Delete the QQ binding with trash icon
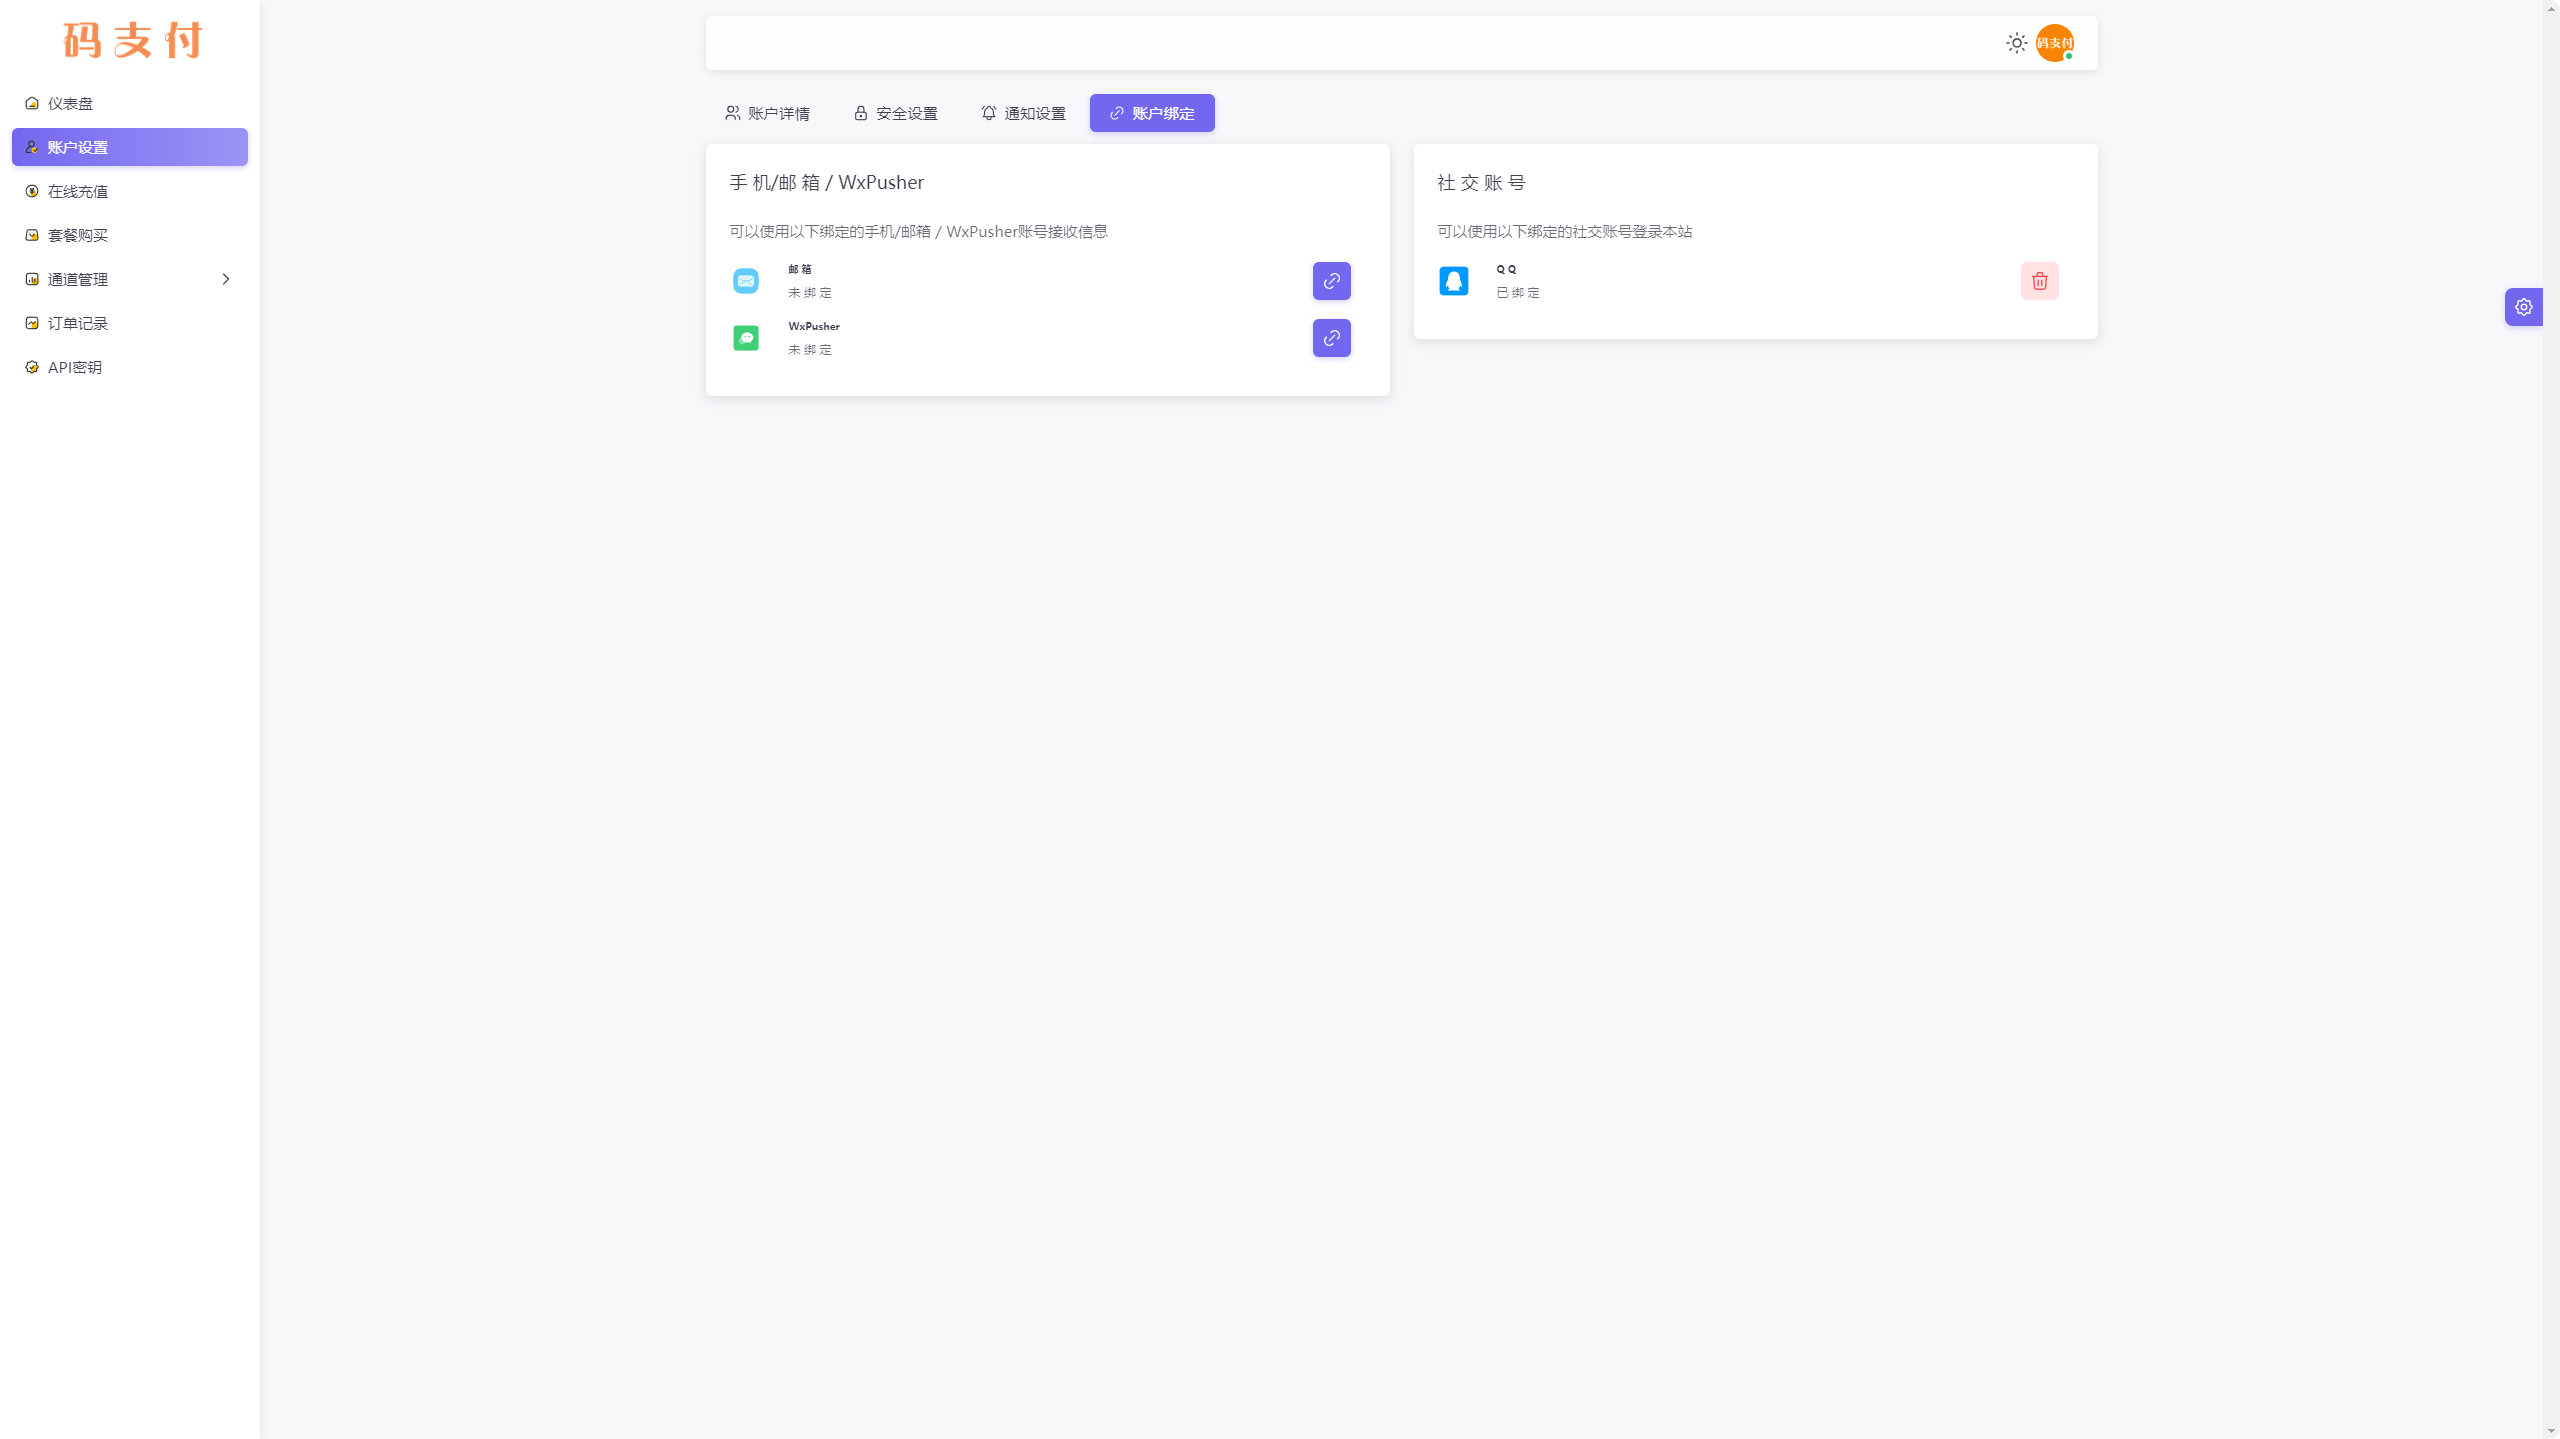2560x1439 pixels. point(2039,281)
